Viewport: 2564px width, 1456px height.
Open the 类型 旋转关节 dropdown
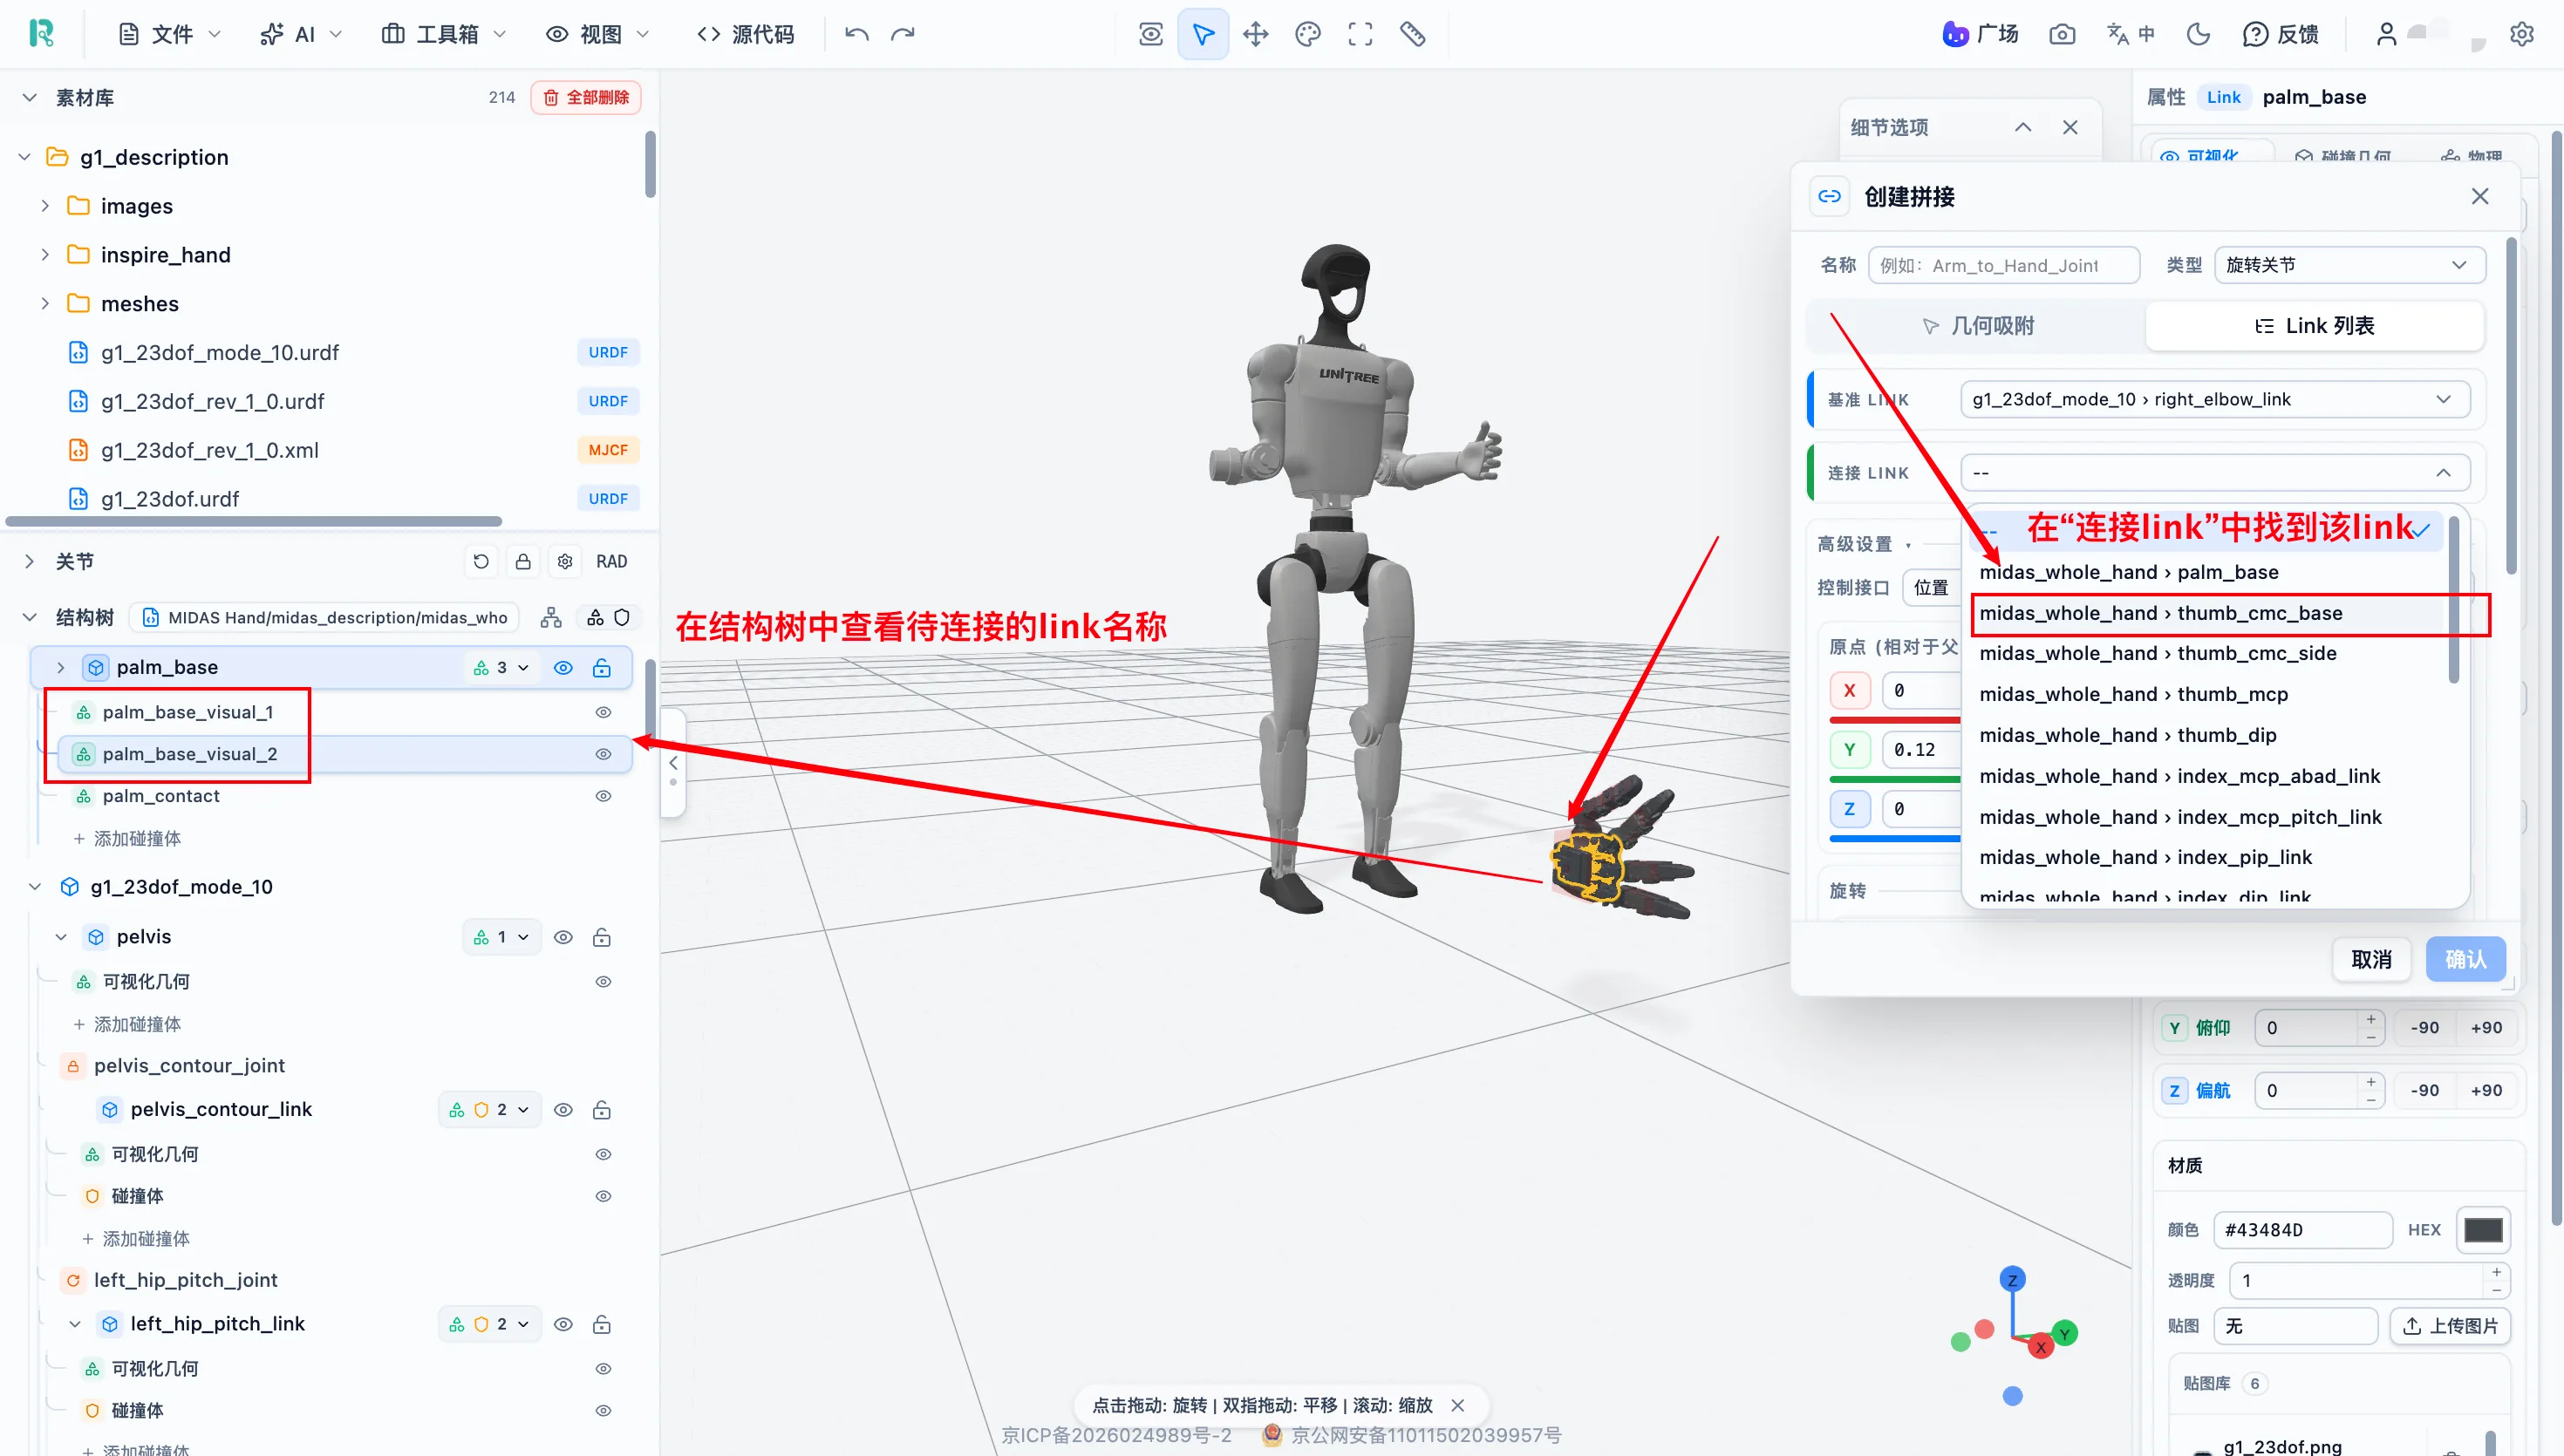pos(2349,265)
